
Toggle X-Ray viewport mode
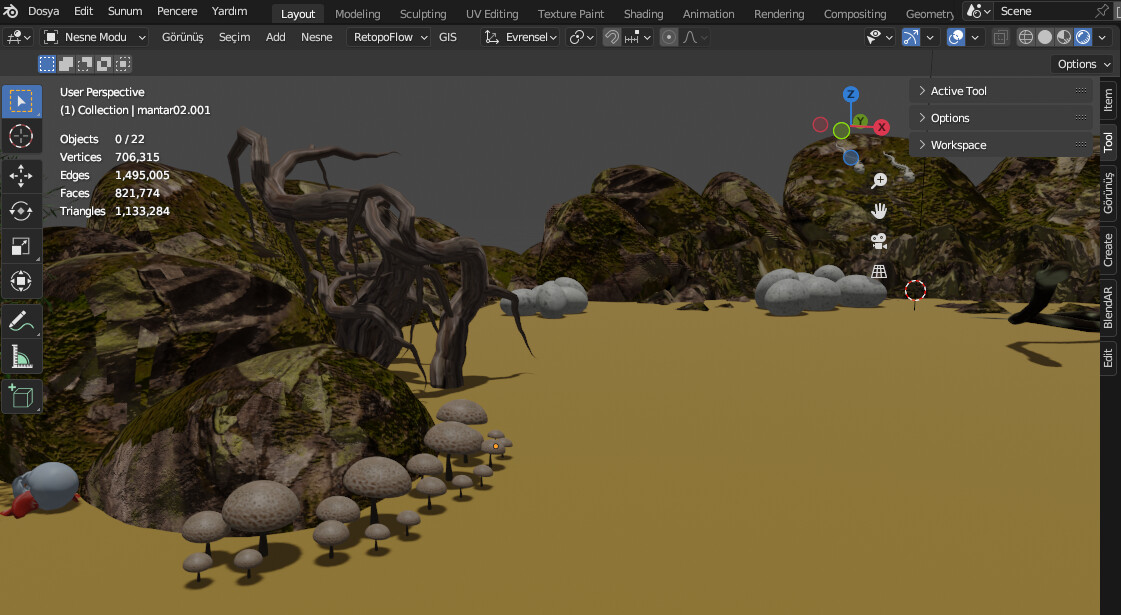coord(1001,37)
